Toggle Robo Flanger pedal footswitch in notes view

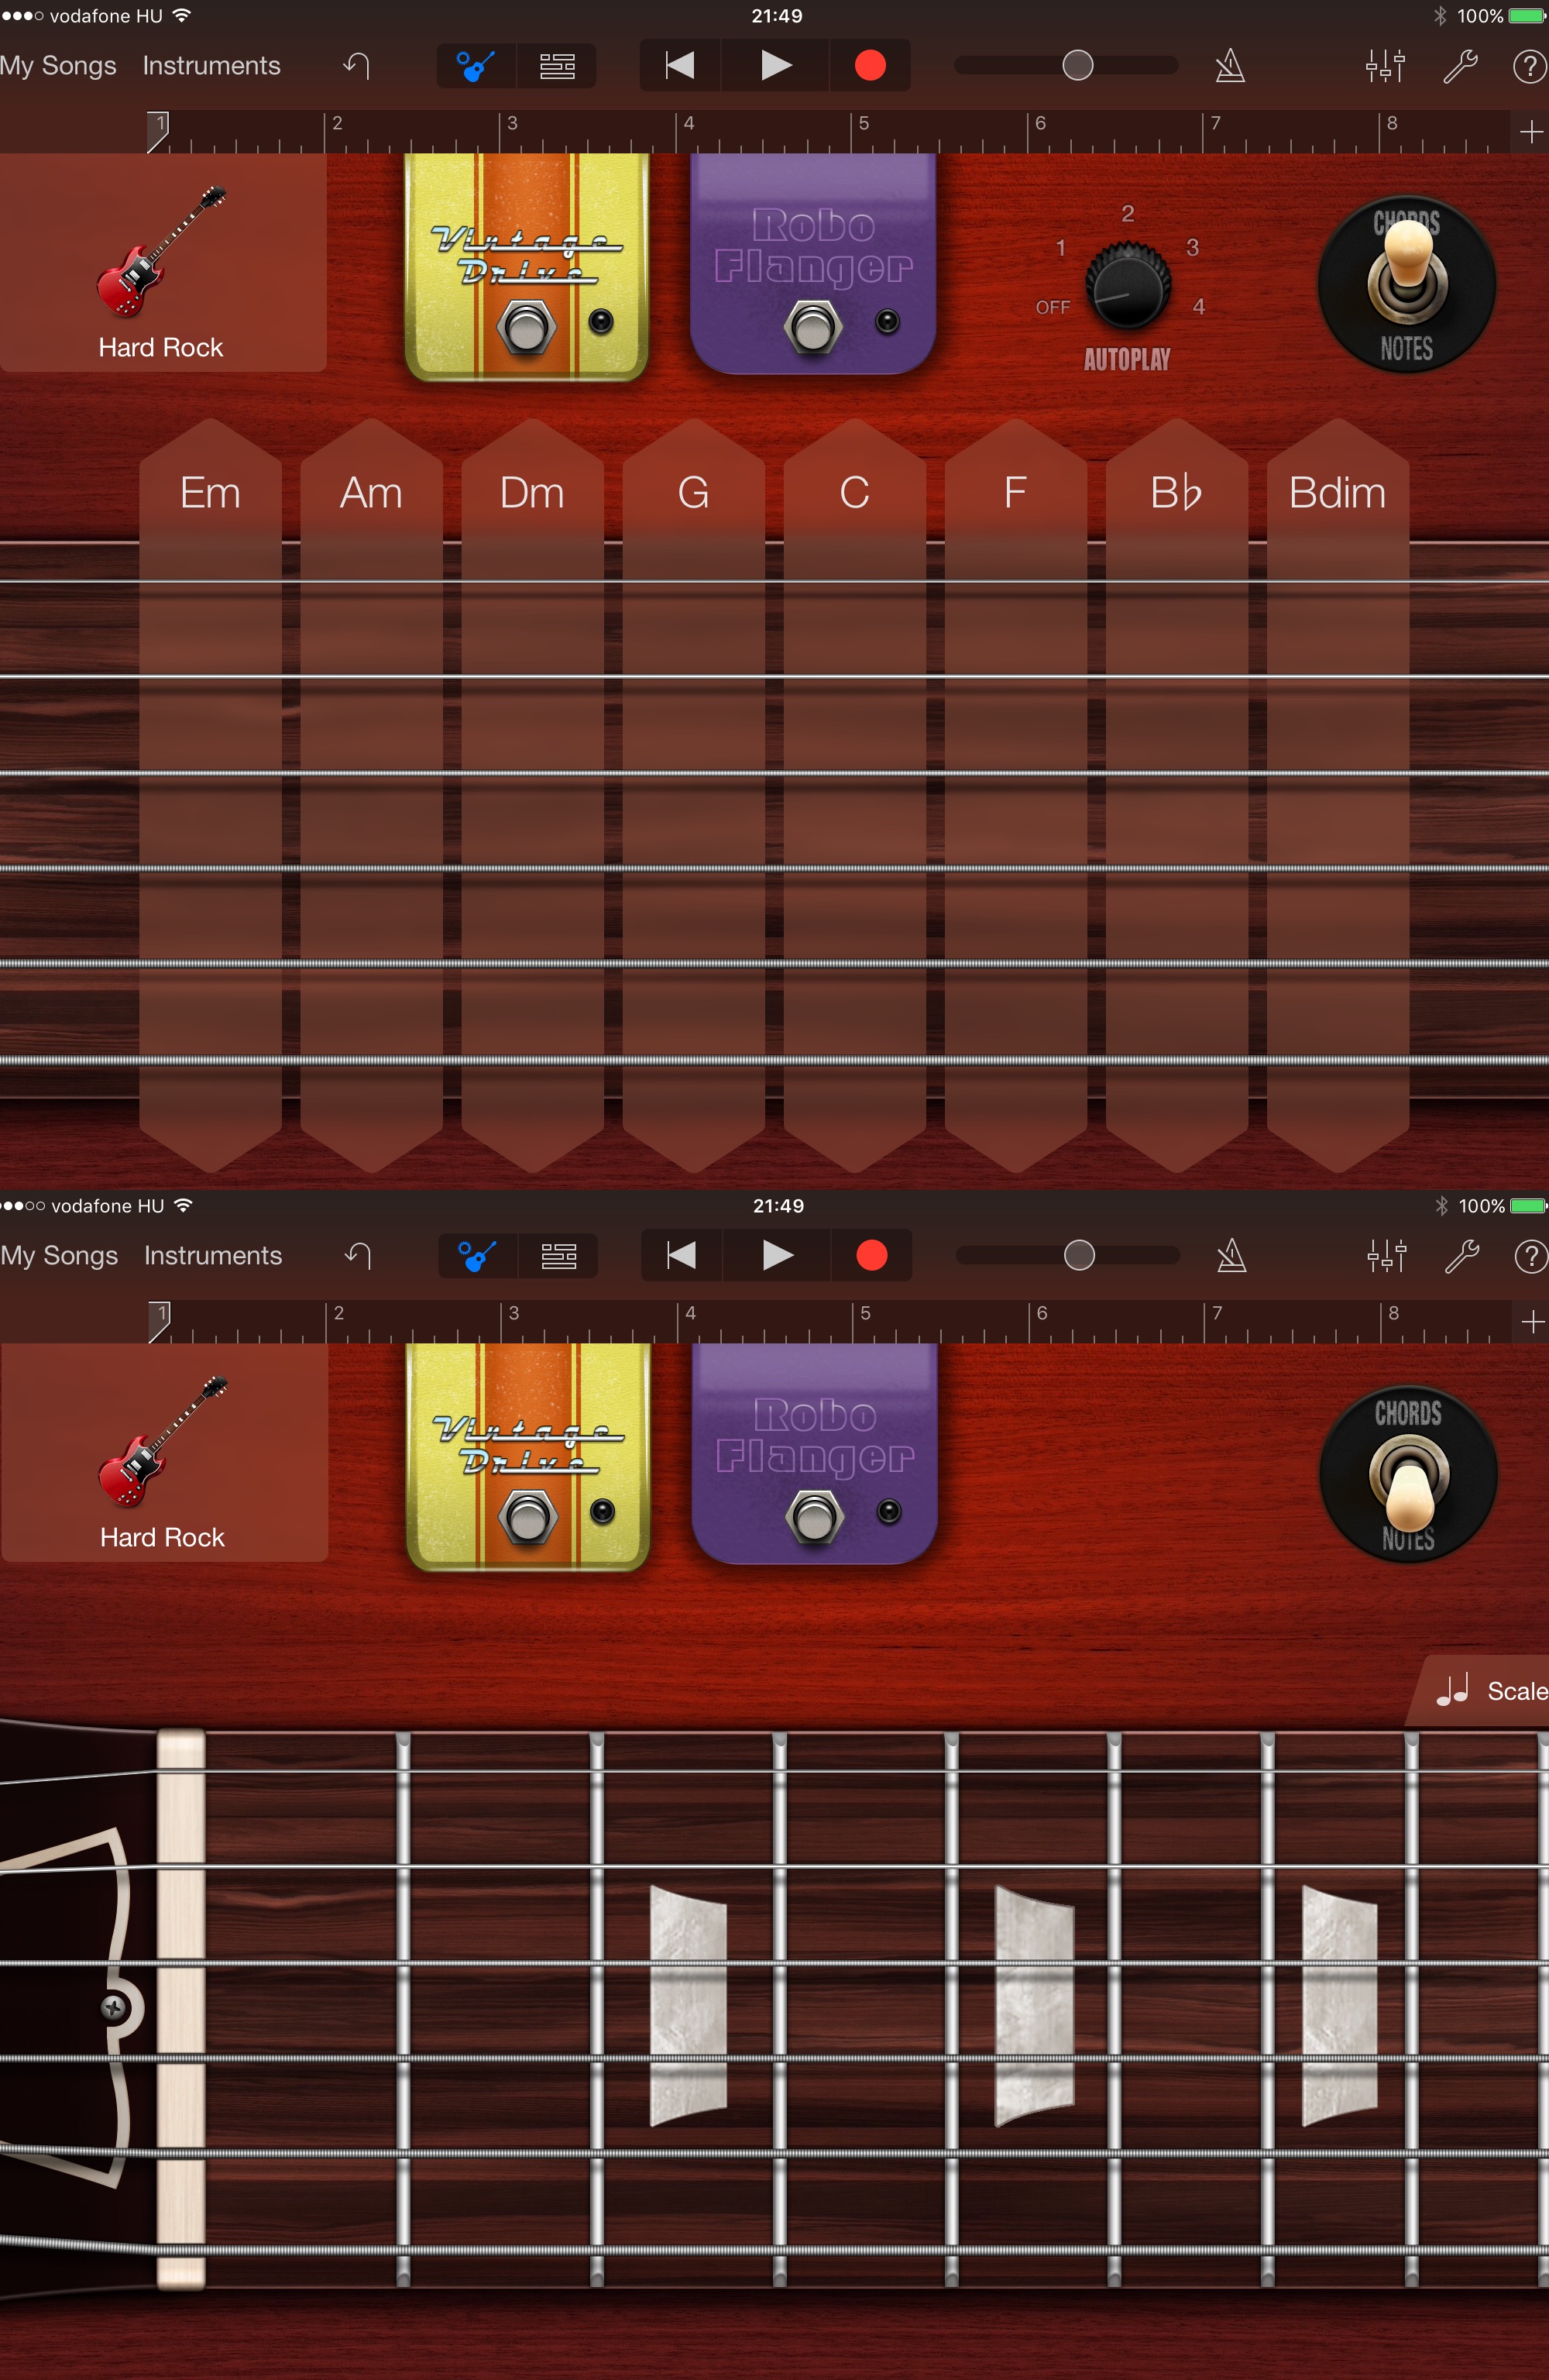point(815,1517)
